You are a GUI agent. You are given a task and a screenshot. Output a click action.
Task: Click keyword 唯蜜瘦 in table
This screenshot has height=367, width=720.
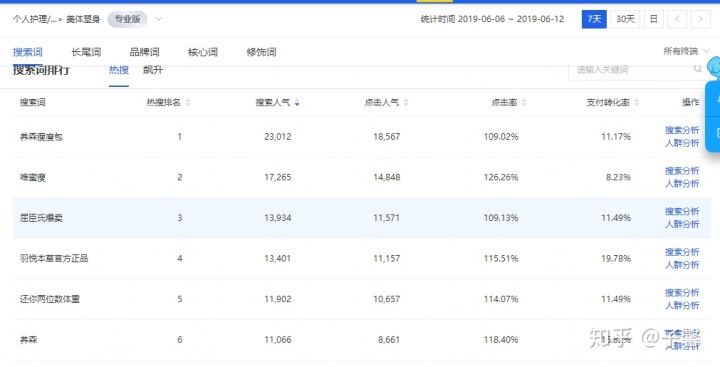pos(33,177)
